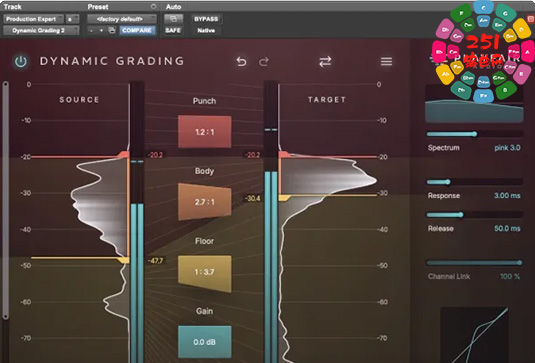Image resolution: width=535 pixels, height=363 pixels.
Task: Click the 'TARGET' histogram label
Action: [327, 100]
